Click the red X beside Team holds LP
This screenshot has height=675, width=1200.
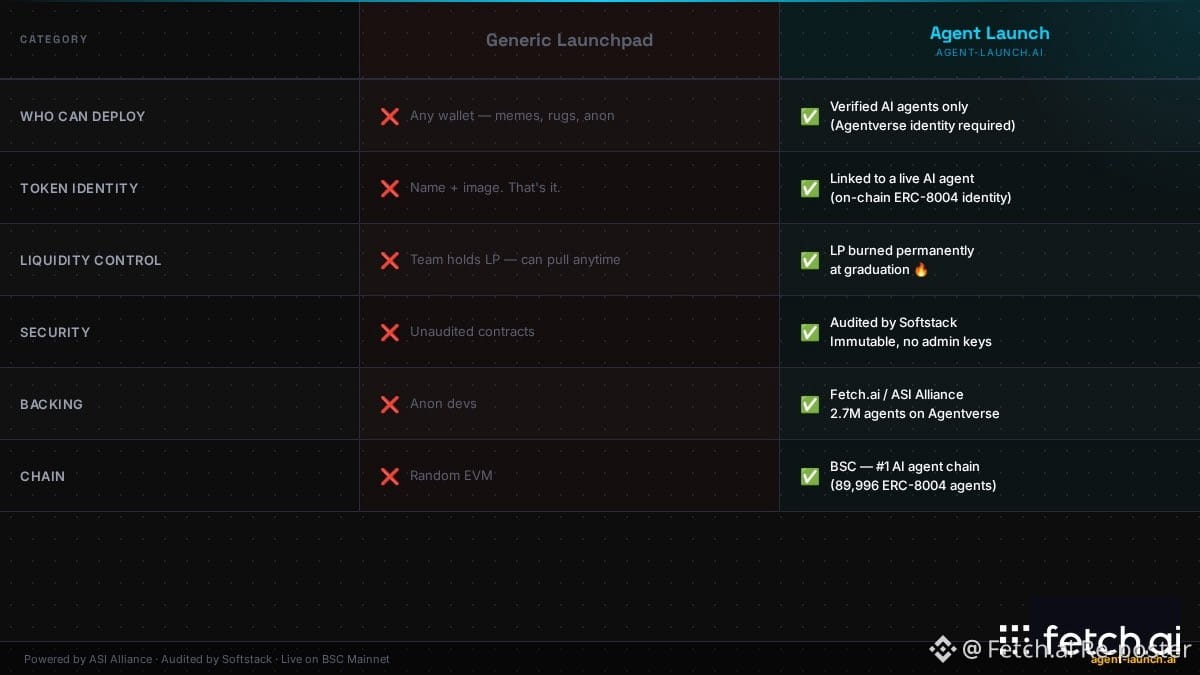pyautogui.click(x=390, y=260)
